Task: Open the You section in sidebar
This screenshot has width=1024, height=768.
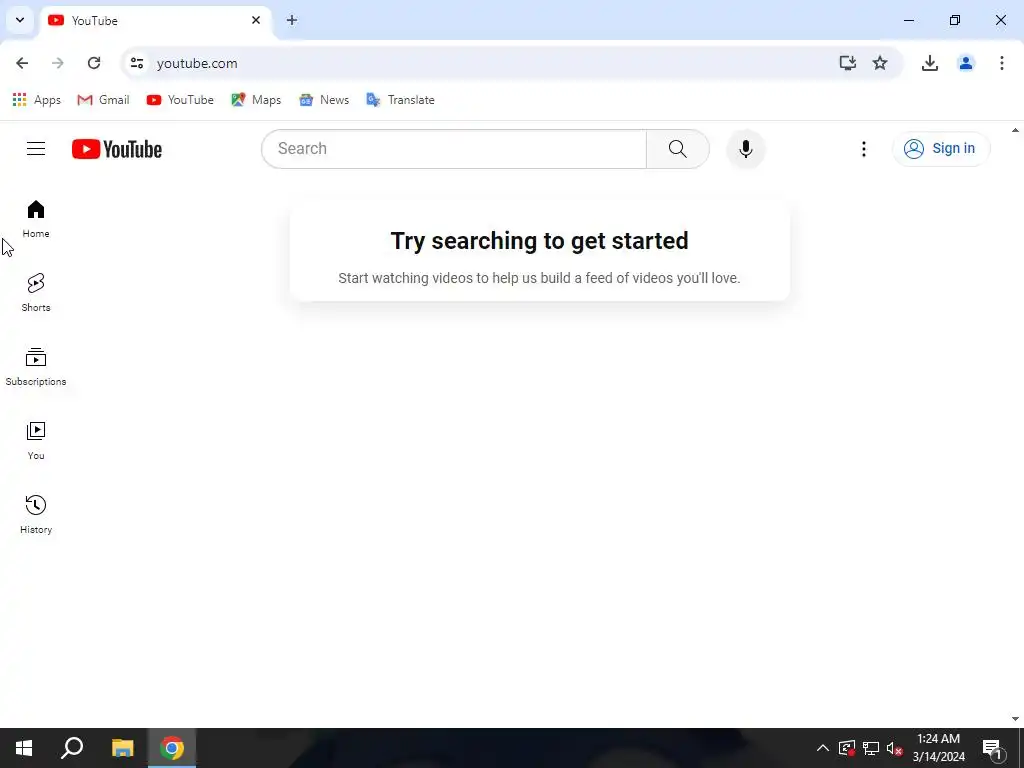Action: pos(36,441)
